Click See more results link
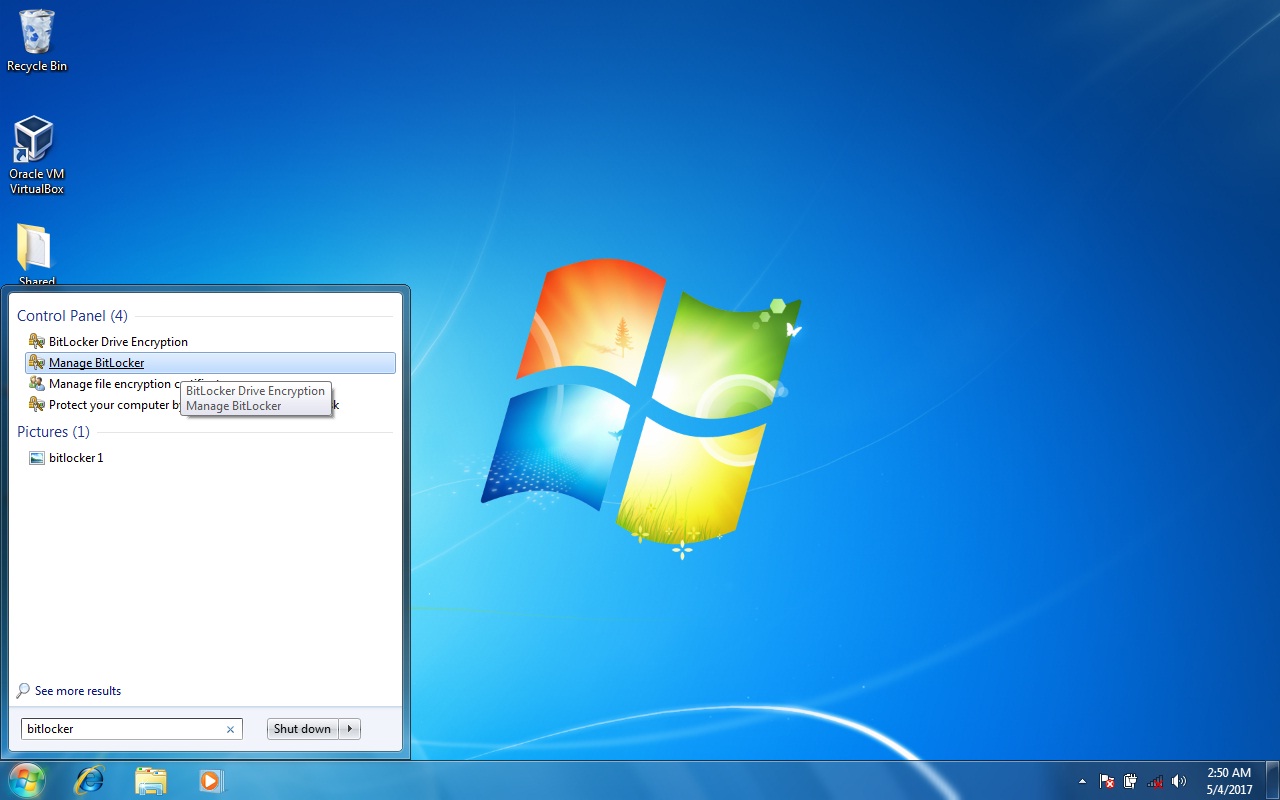 click(78, 691)
